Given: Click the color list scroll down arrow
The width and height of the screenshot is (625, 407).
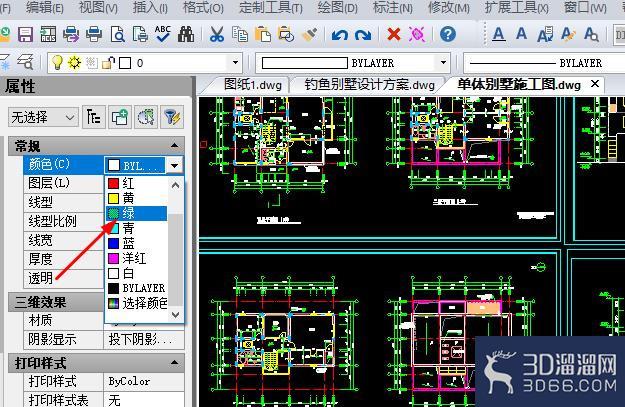Looking at the screenshot, I should pos(175,315).
